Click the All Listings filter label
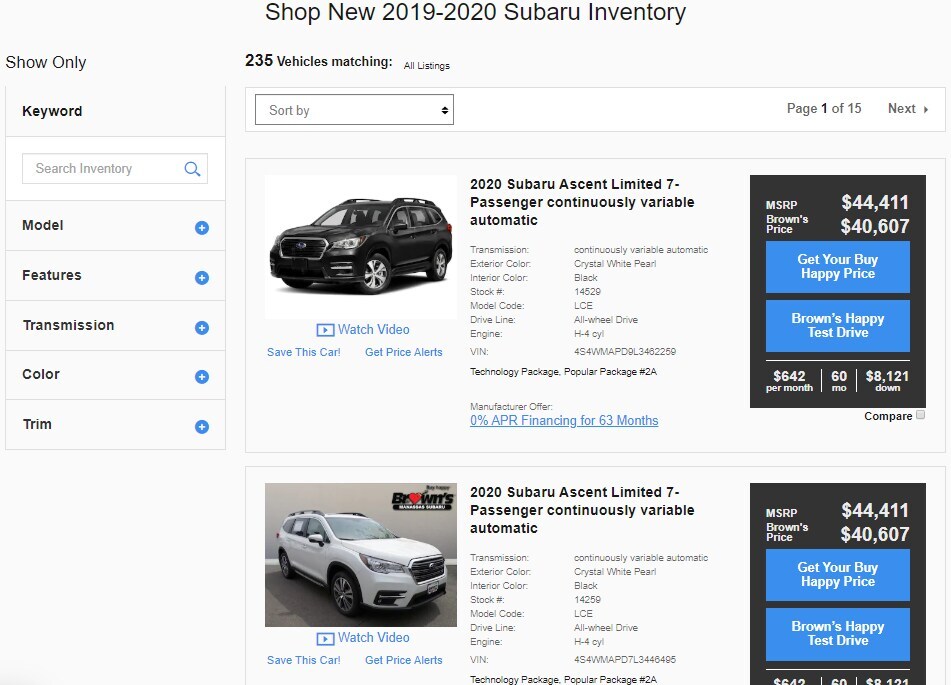 (x=427, y=66)
